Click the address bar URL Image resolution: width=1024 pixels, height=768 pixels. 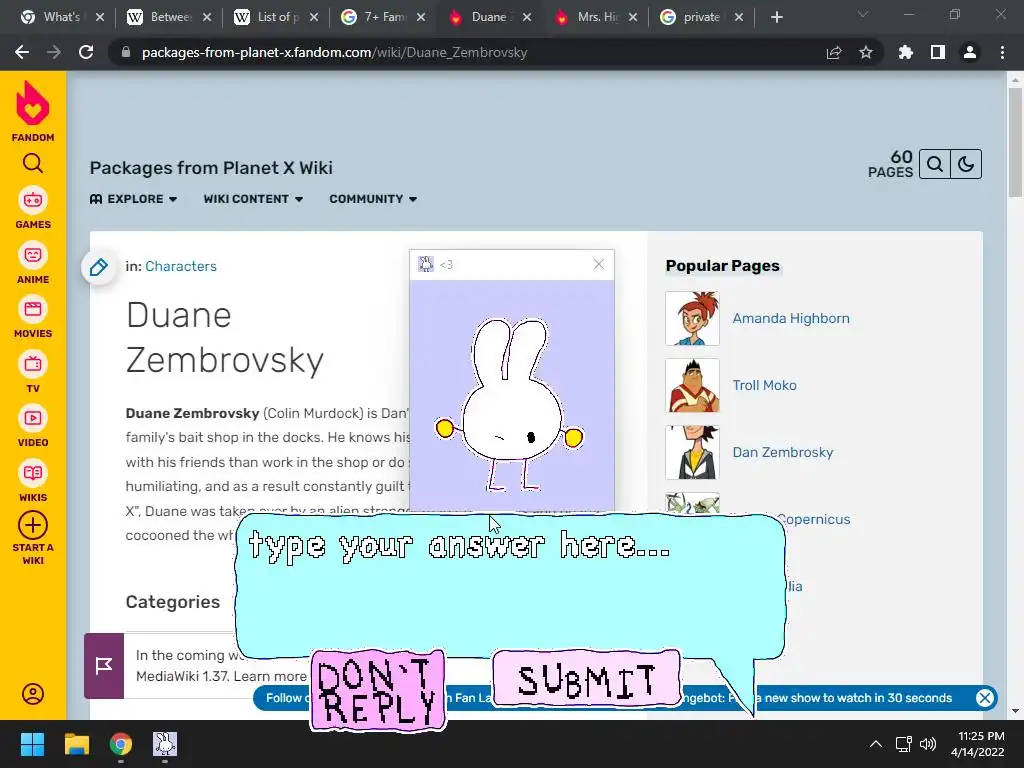pyautogui.click(x=334, y=52)
